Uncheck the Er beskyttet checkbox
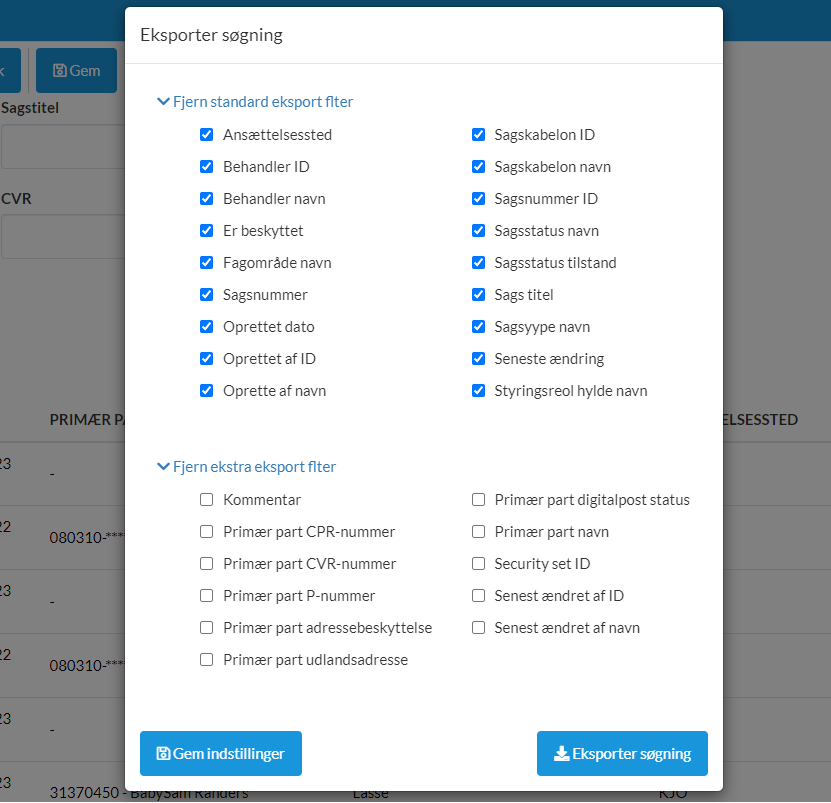Viewport: 831px width, 803px height. tap(207, 231)
